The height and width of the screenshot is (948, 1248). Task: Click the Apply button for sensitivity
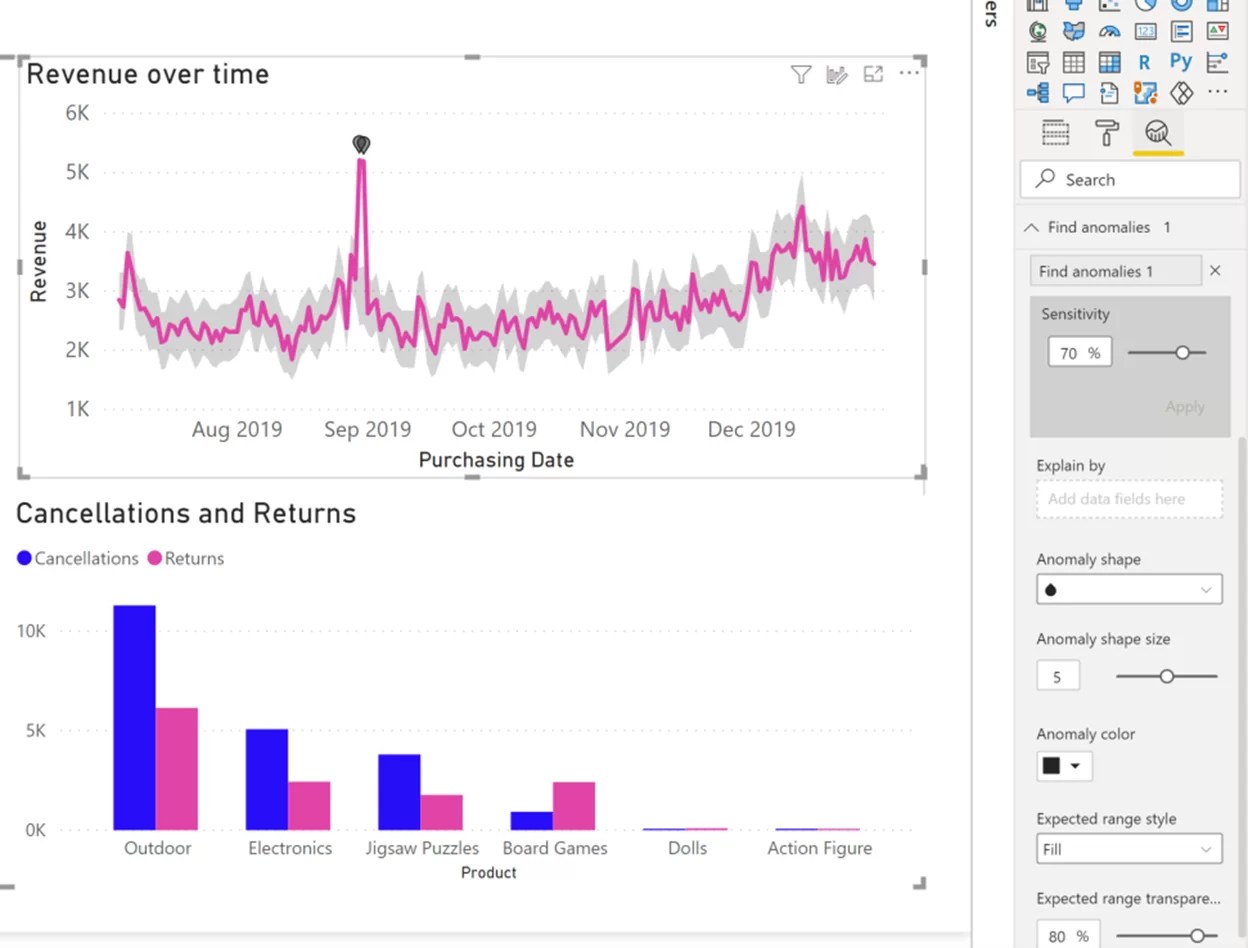coord(1185,407)
